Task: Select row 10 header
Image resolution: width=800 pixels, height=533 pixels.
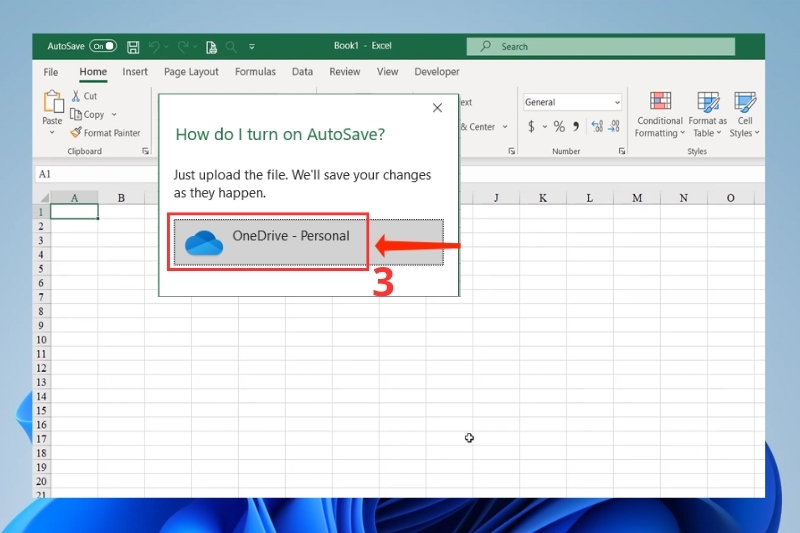Action: [x=41, y=340]
